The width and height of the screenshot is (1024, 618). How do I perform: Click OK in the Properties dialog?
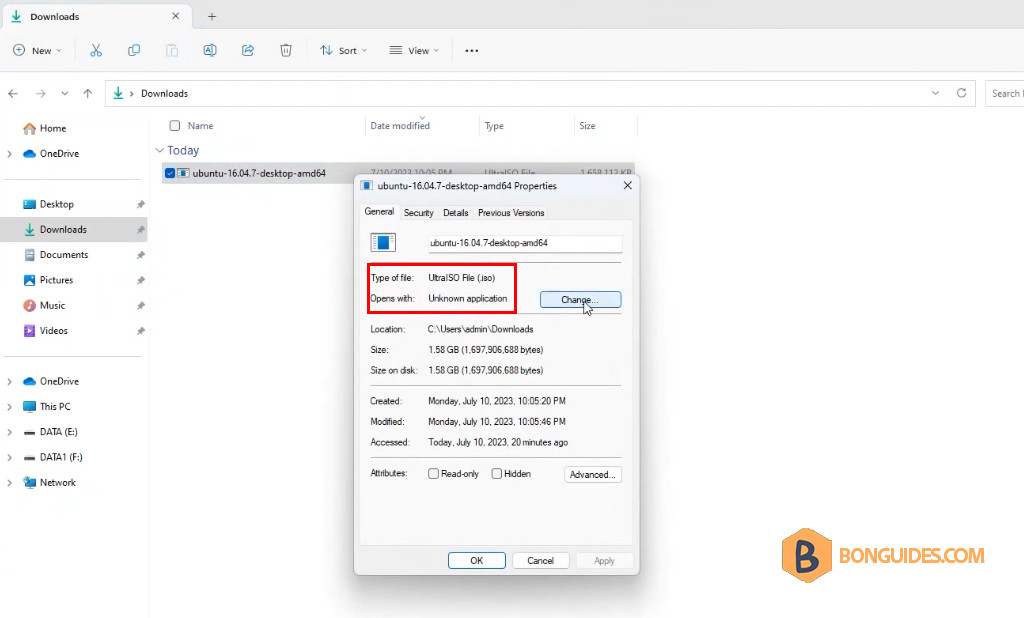pos(477,561)
